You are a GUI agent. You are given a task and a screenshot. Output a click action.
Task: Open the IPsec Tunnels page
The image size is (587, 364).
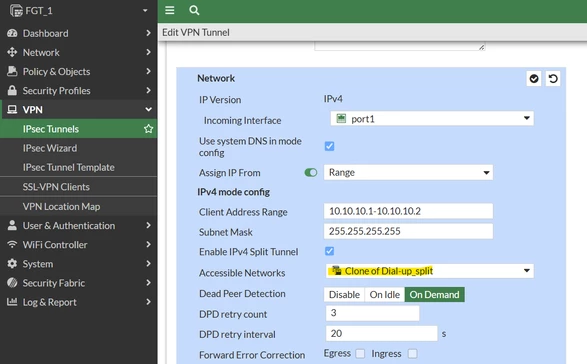click(79, 129)
